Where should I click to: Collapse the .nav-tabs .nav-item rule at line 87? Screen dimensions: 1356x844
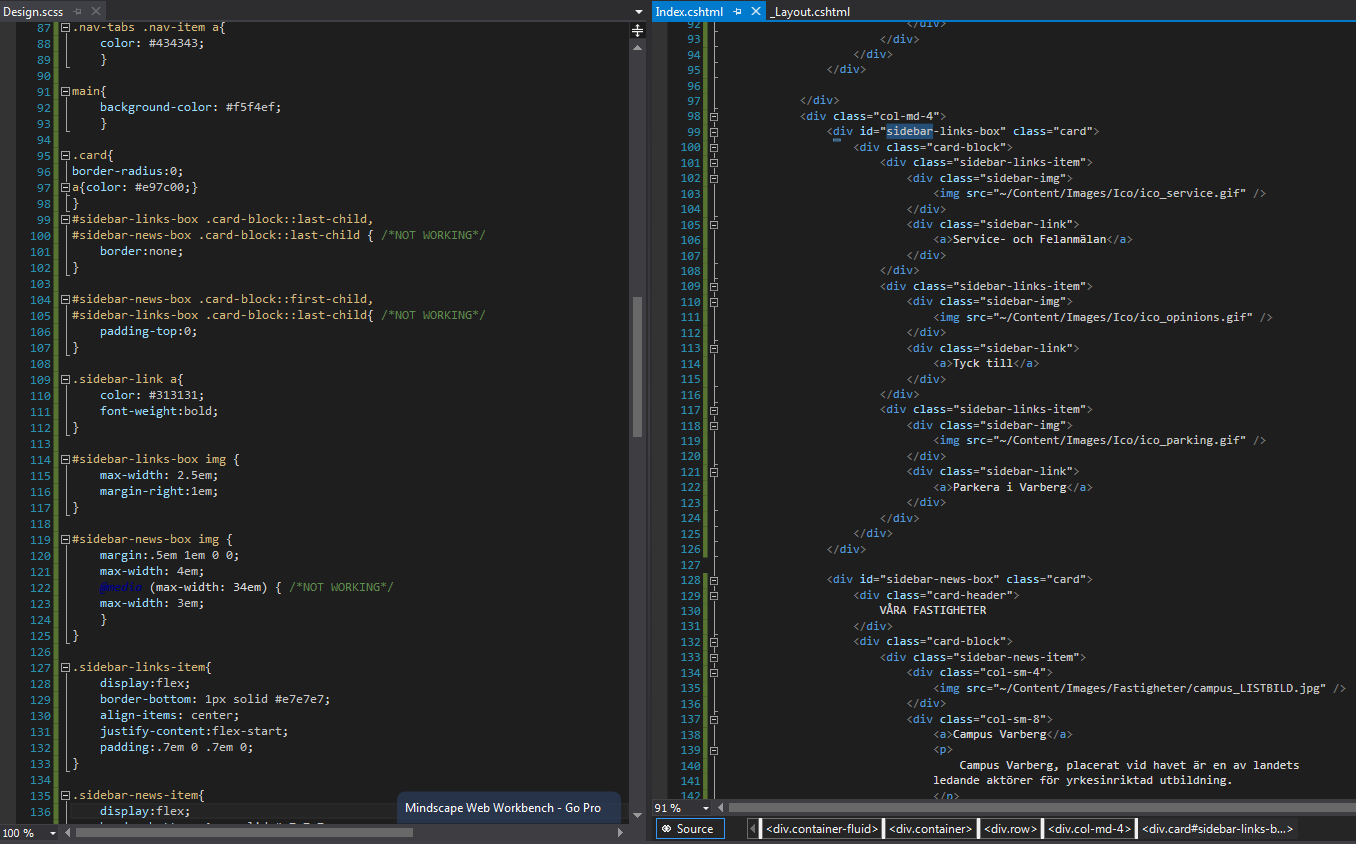coord(66,28)
